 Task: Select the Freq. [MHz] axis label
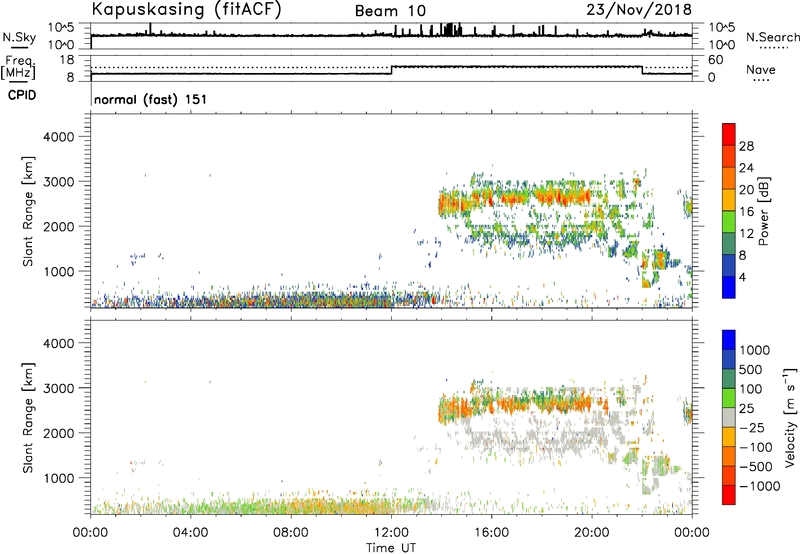point(19,68)
